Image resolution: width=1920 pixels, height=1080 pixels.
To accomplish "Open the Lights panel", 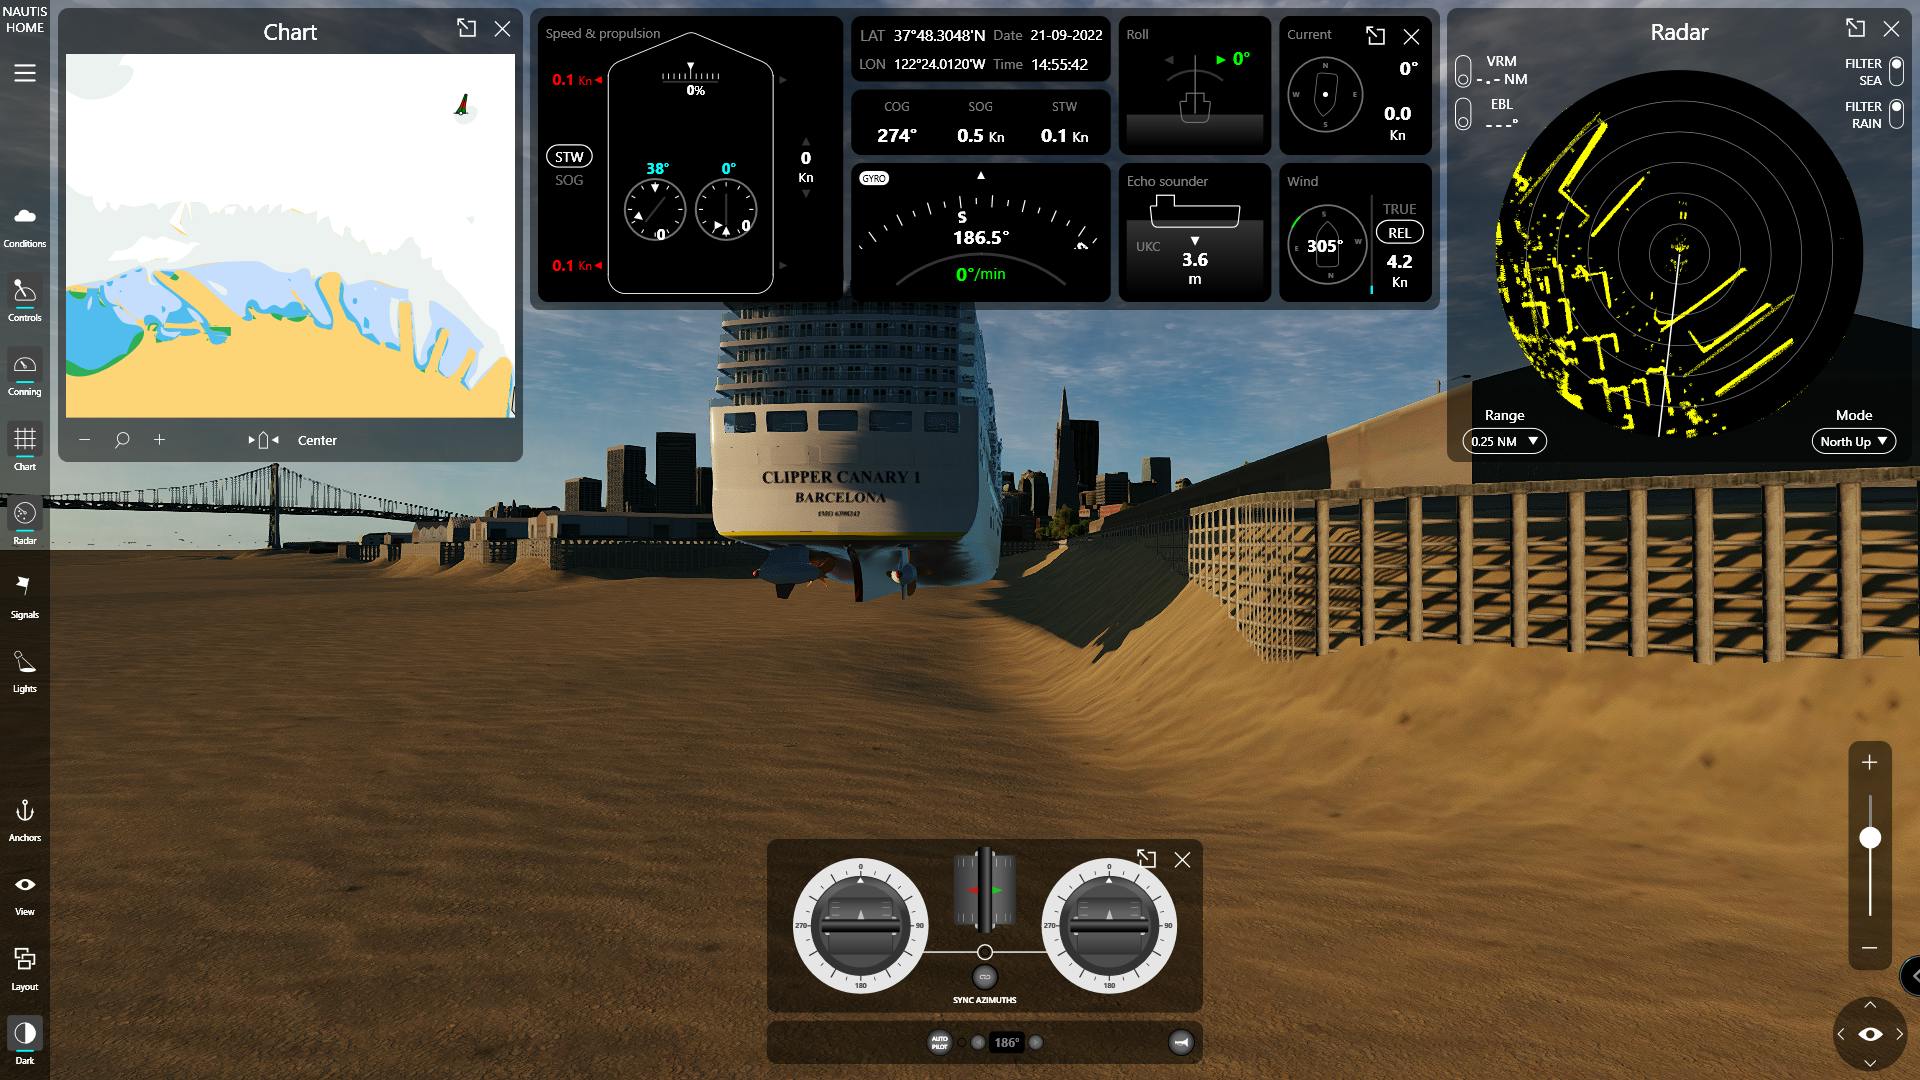I will pyautogui.click(x=25, y=670).
